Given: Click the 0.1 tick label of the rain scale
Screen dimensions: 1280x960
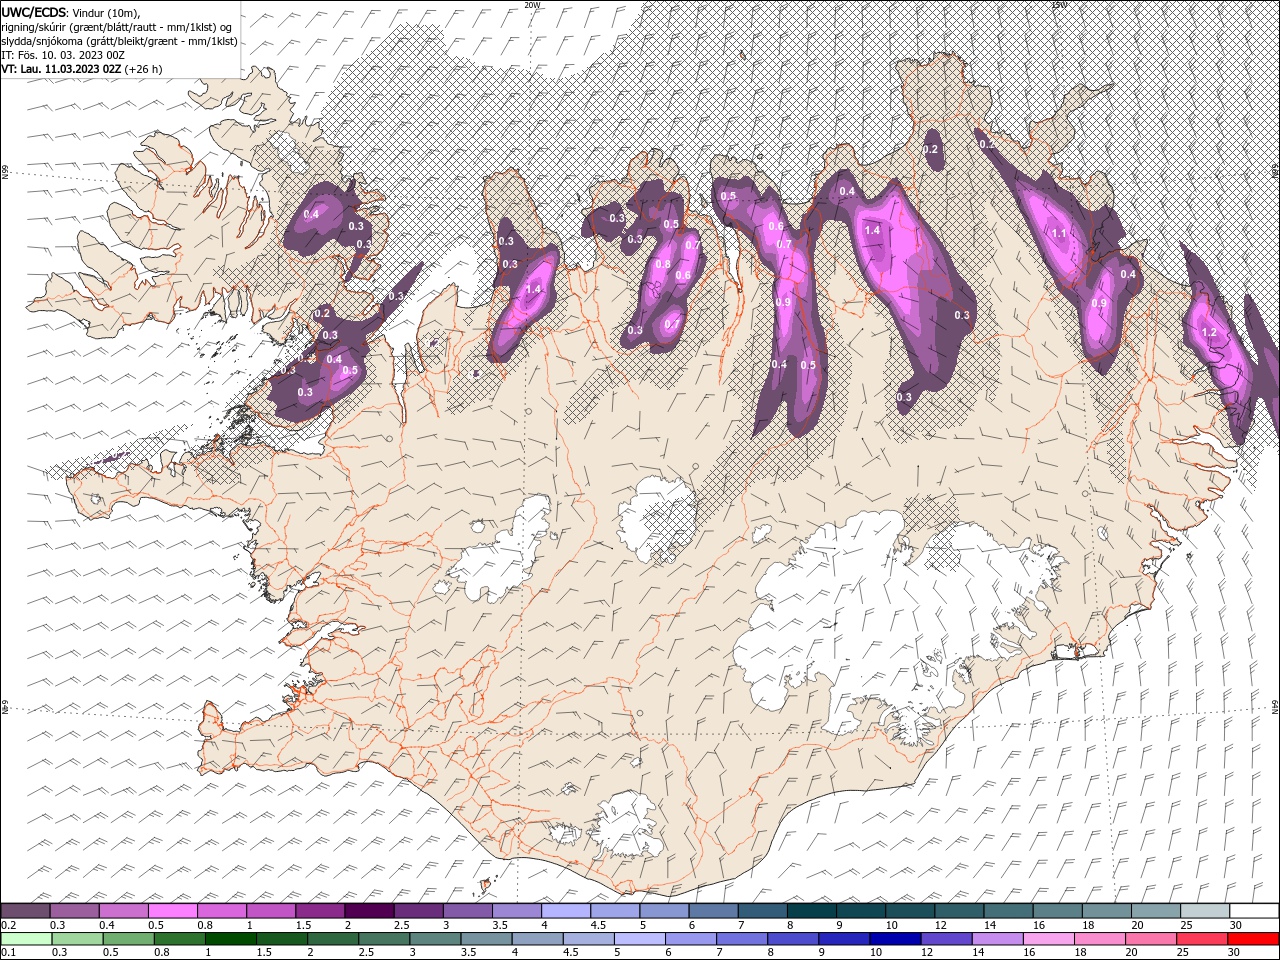Looking at the screenshot, I should 8,953.
